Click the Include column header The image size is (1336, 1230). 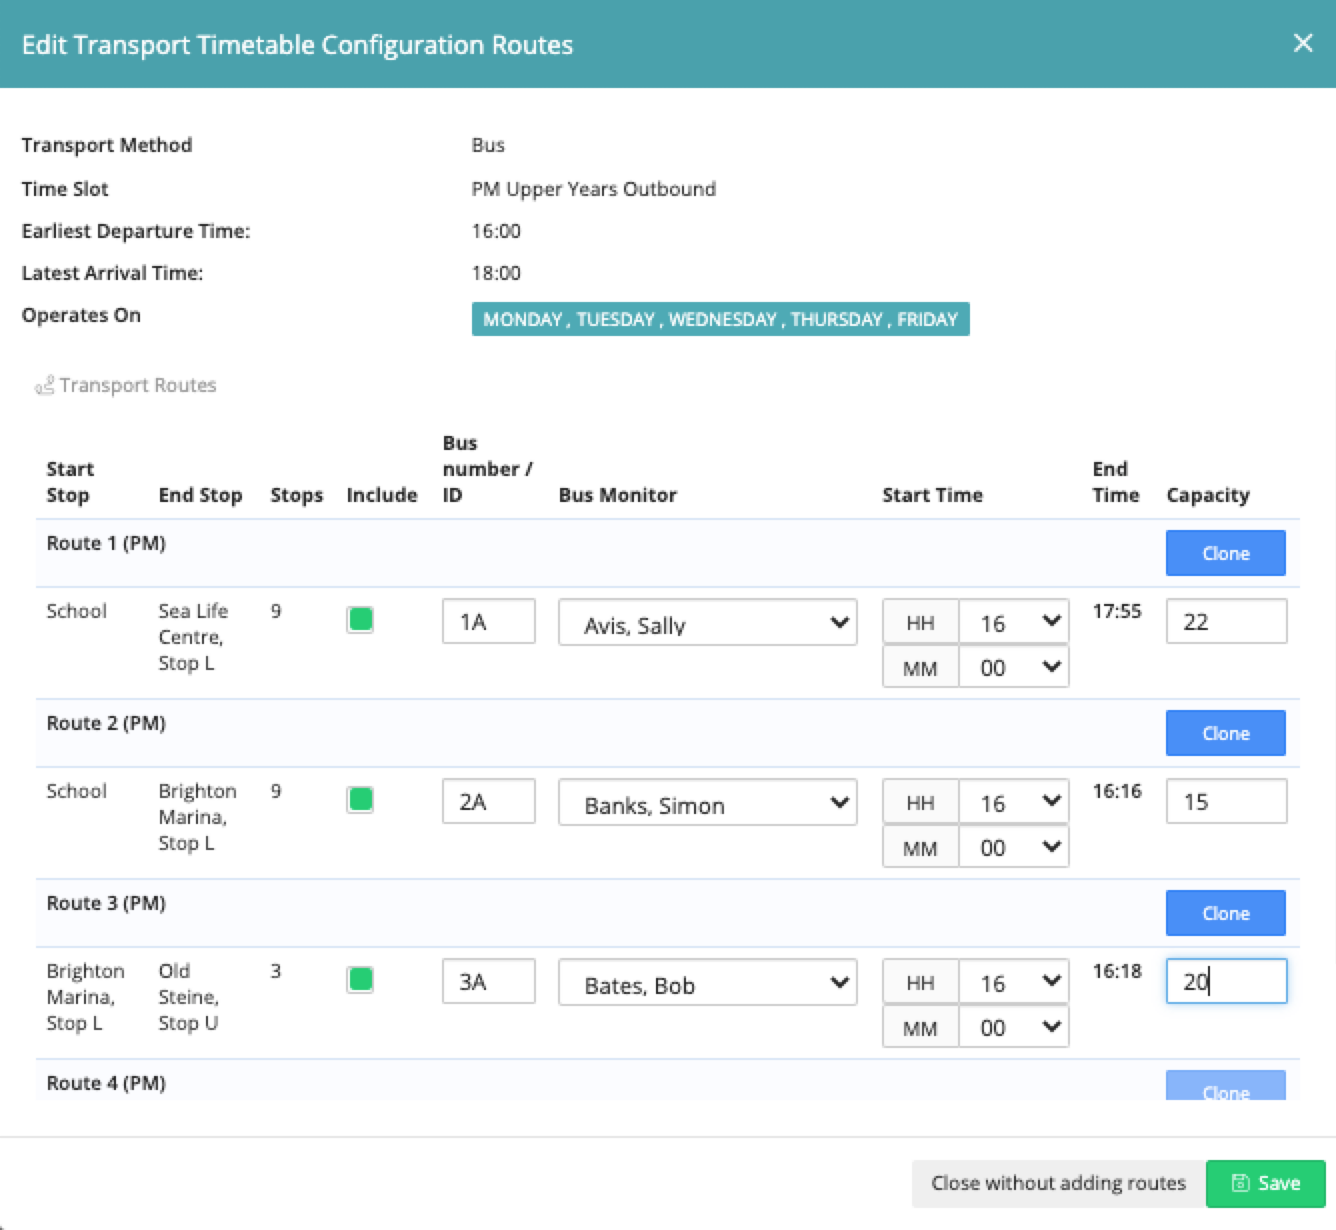381,495
